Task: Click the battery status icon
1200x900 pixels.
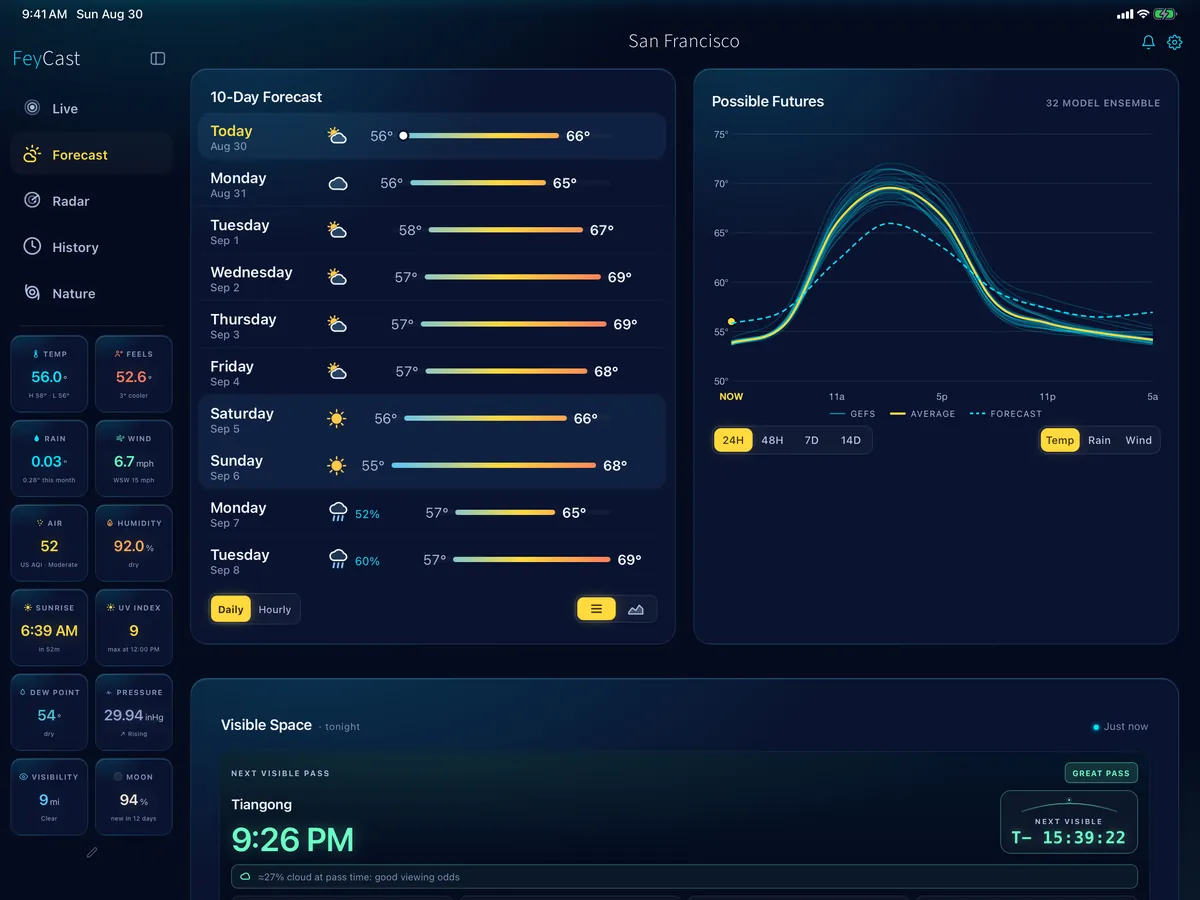Action: [x=1165, y=14]
